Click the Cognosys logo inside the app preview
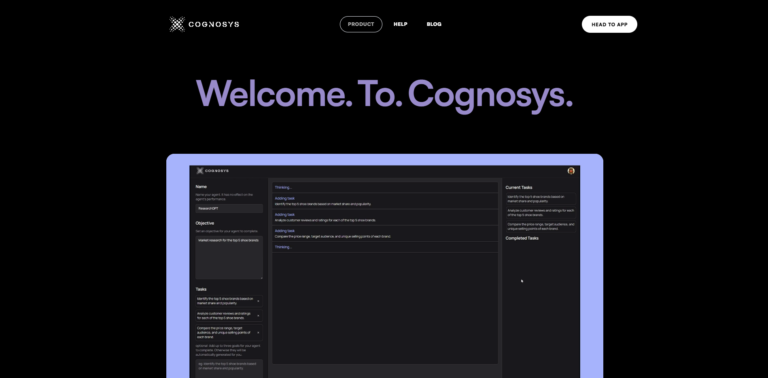Viewport: 768px width, 378px height. pyautogui.click(x=213, y=171)
